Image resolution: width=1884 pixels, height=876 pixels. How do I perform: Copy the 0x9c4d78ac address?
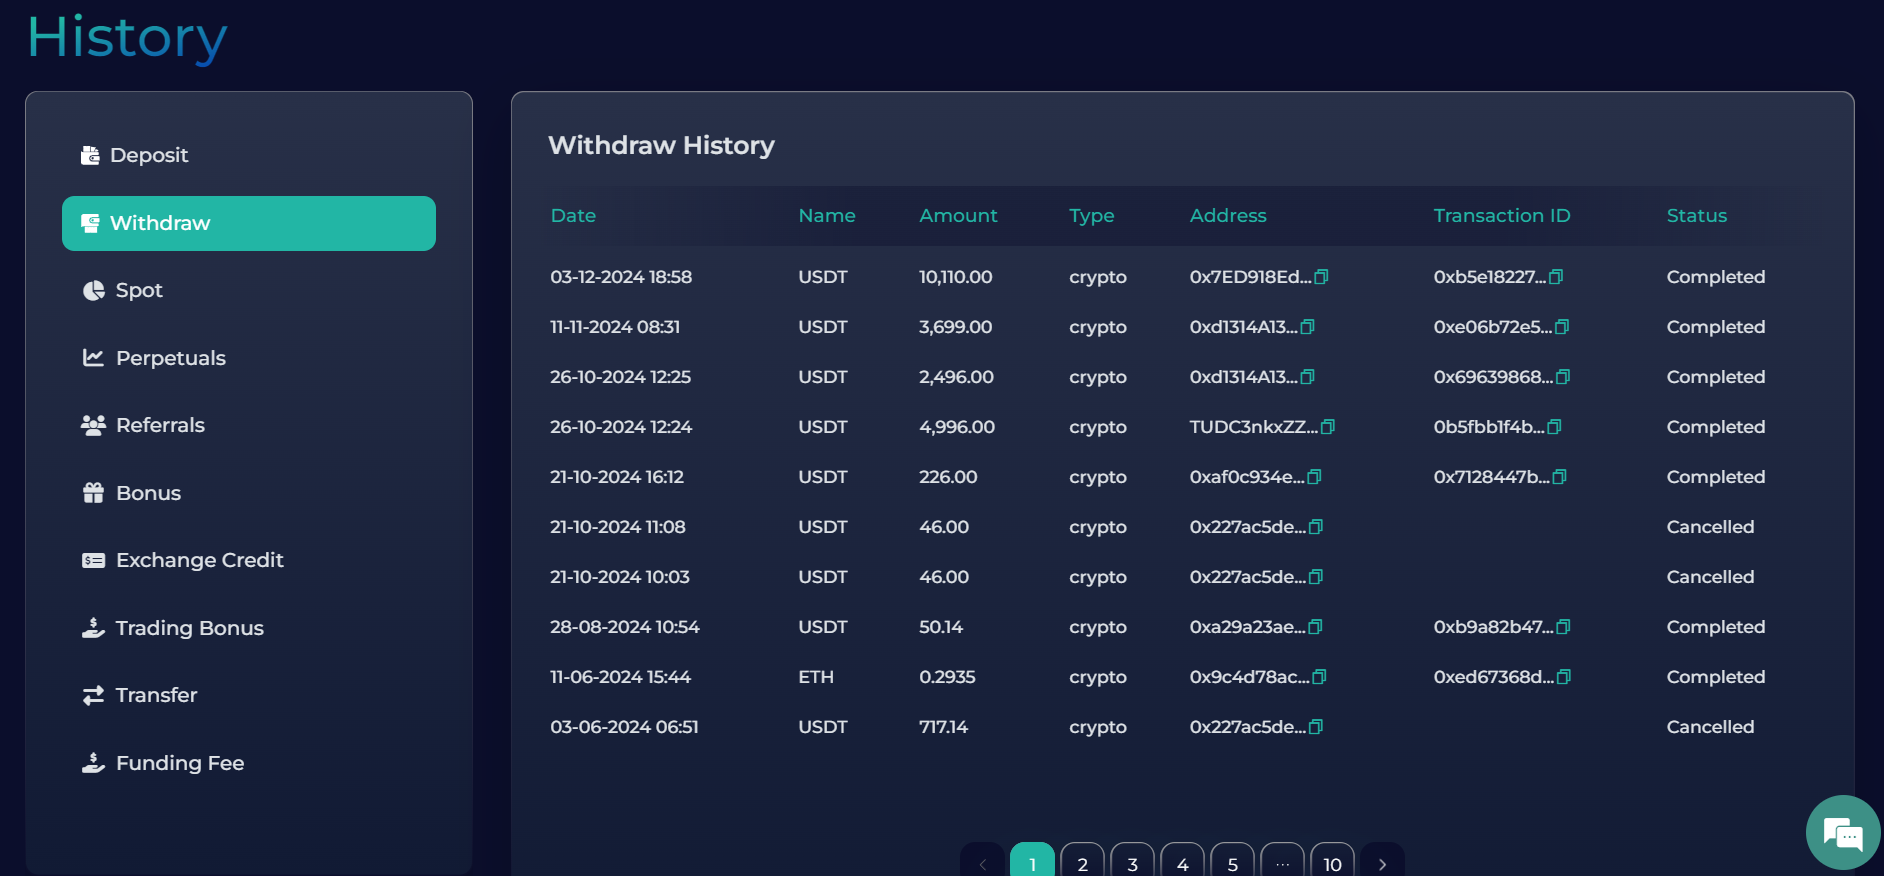[x=1319, y=677]
